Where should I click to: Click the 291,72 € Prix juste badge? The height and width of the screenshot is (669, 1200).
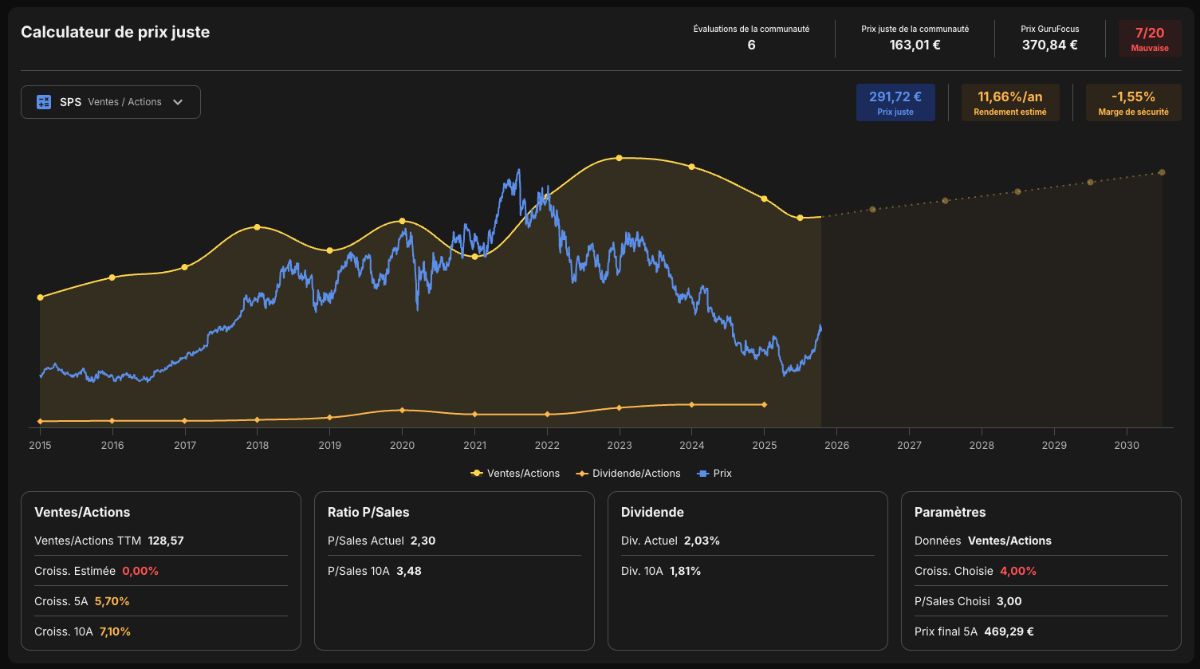point(895,102)
